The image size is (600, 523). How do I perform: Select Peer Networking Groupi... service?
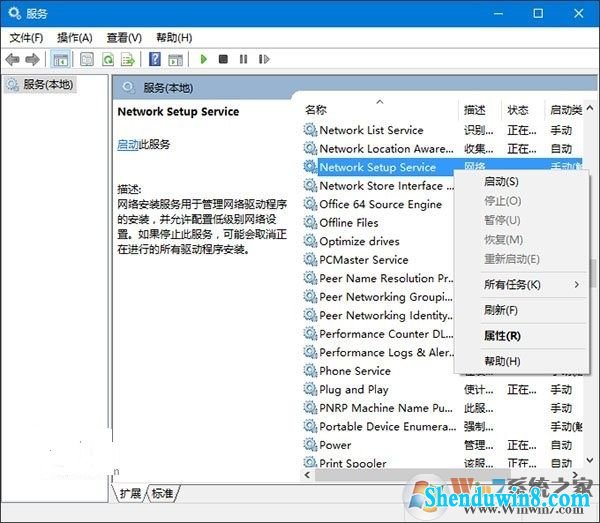(x=378, y=297)
